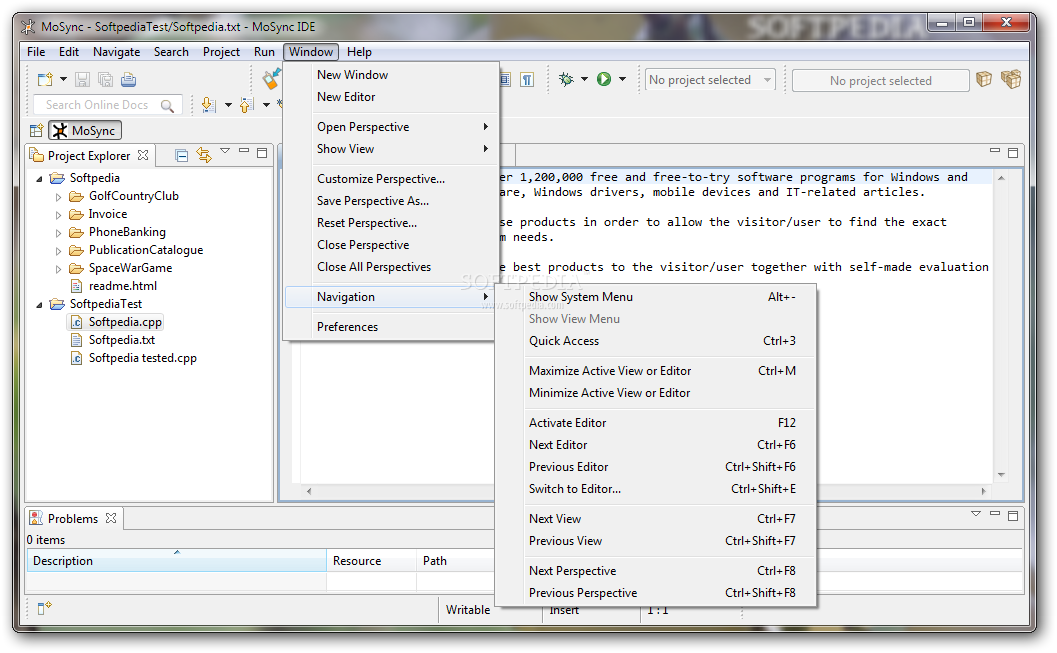Minimize the Project Explorer view
The image size is (1057, 653).
tap(244, 151)
